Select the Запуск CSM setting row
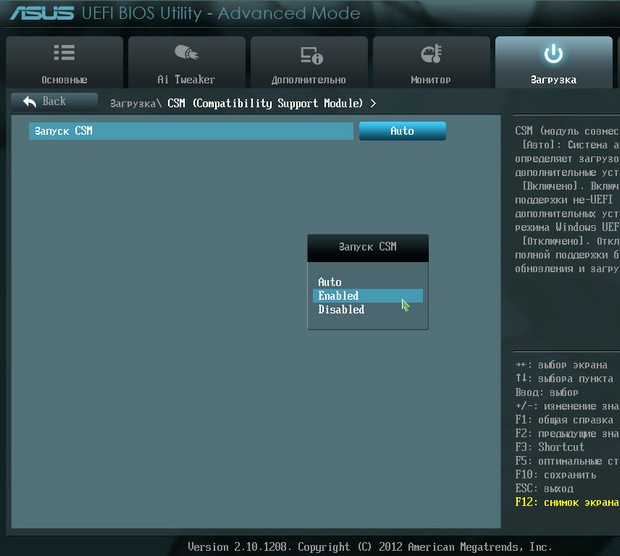The width and height of the screenshot is (620, 556). pos(191,131)
